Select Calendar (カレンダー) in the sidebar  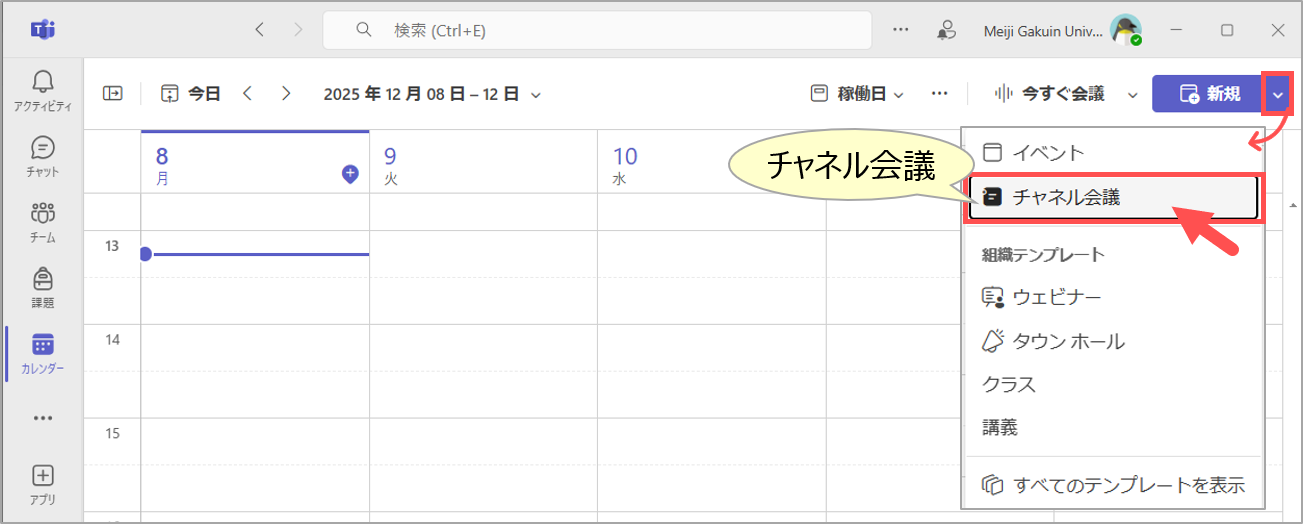tap(43, 352)
